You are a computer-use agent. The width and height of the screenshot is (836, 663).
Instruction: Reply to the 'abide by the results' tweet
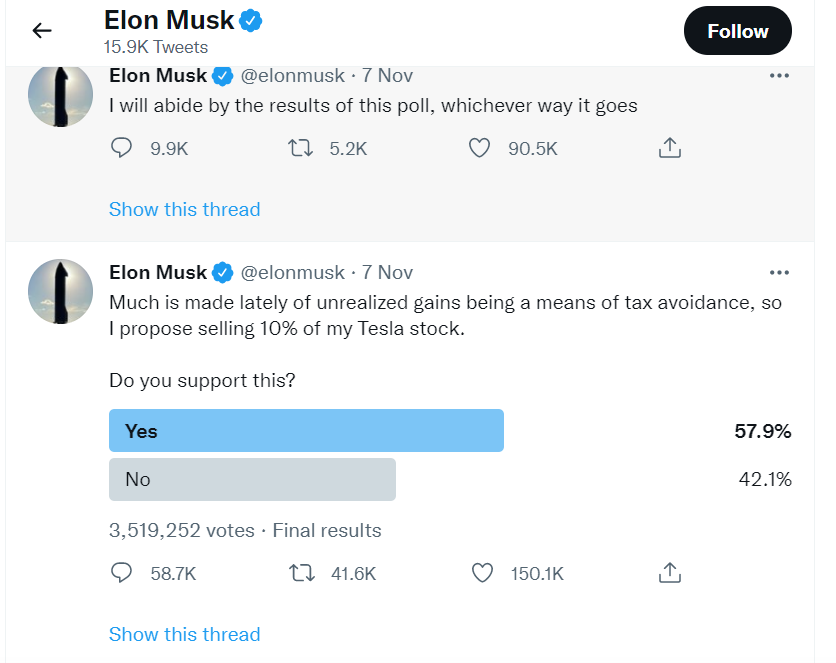[122, 148]
